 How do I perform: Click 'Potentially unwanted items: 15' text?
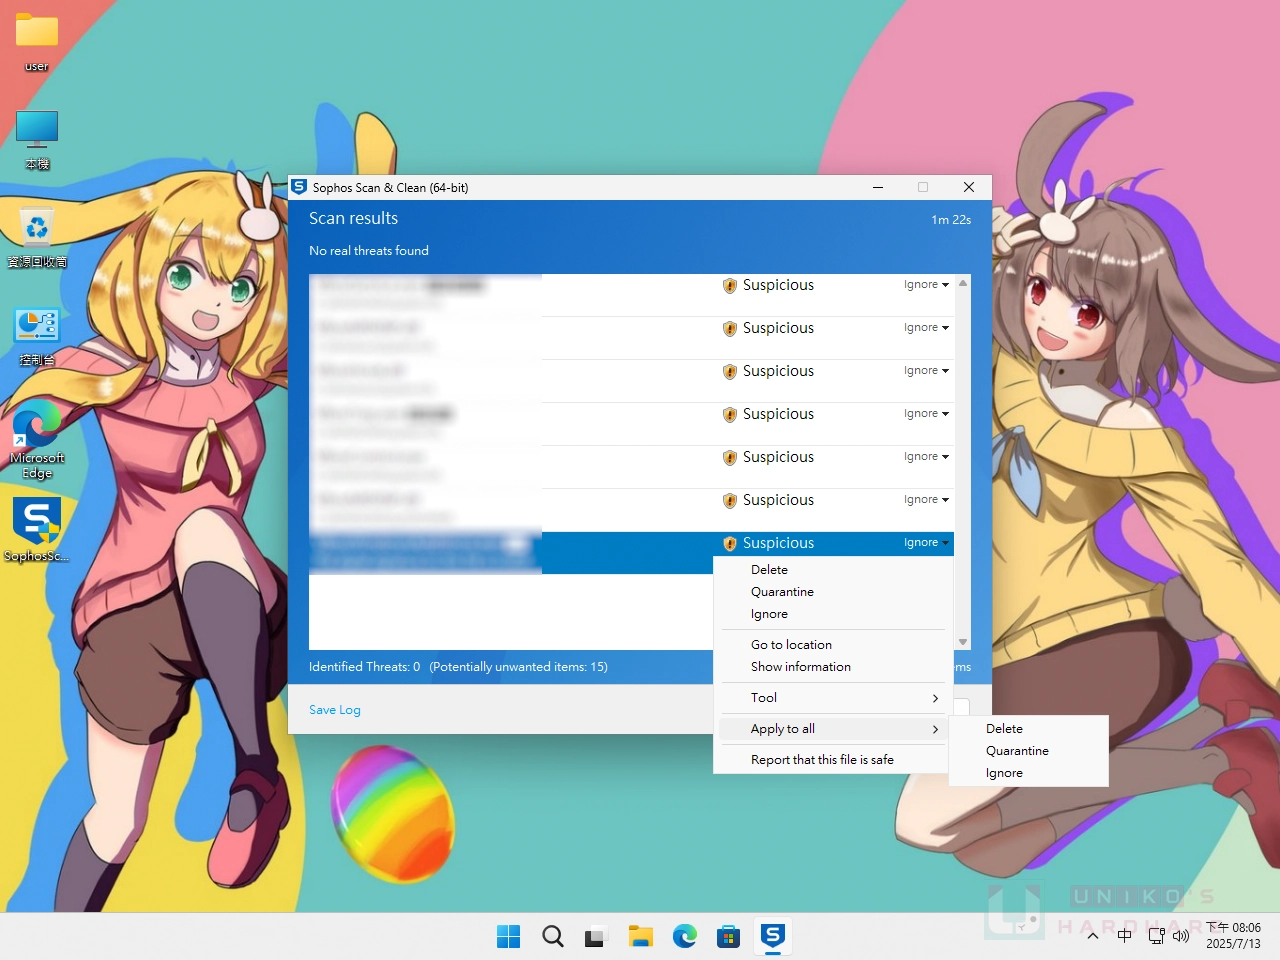[518, 667]
